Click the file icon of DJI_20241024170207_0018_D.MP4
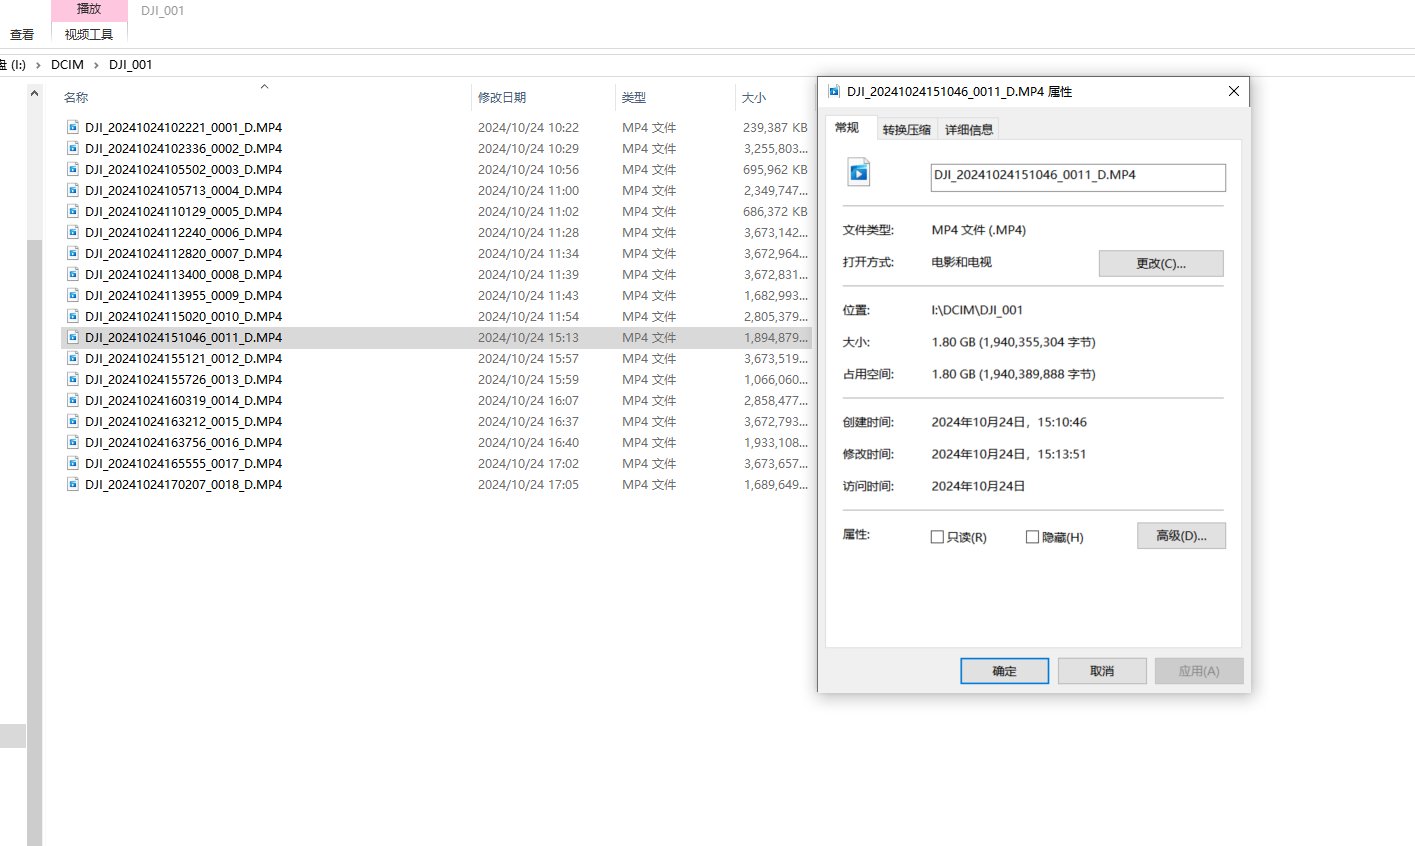Screen dimensions: 1415x846 [73, 484]
